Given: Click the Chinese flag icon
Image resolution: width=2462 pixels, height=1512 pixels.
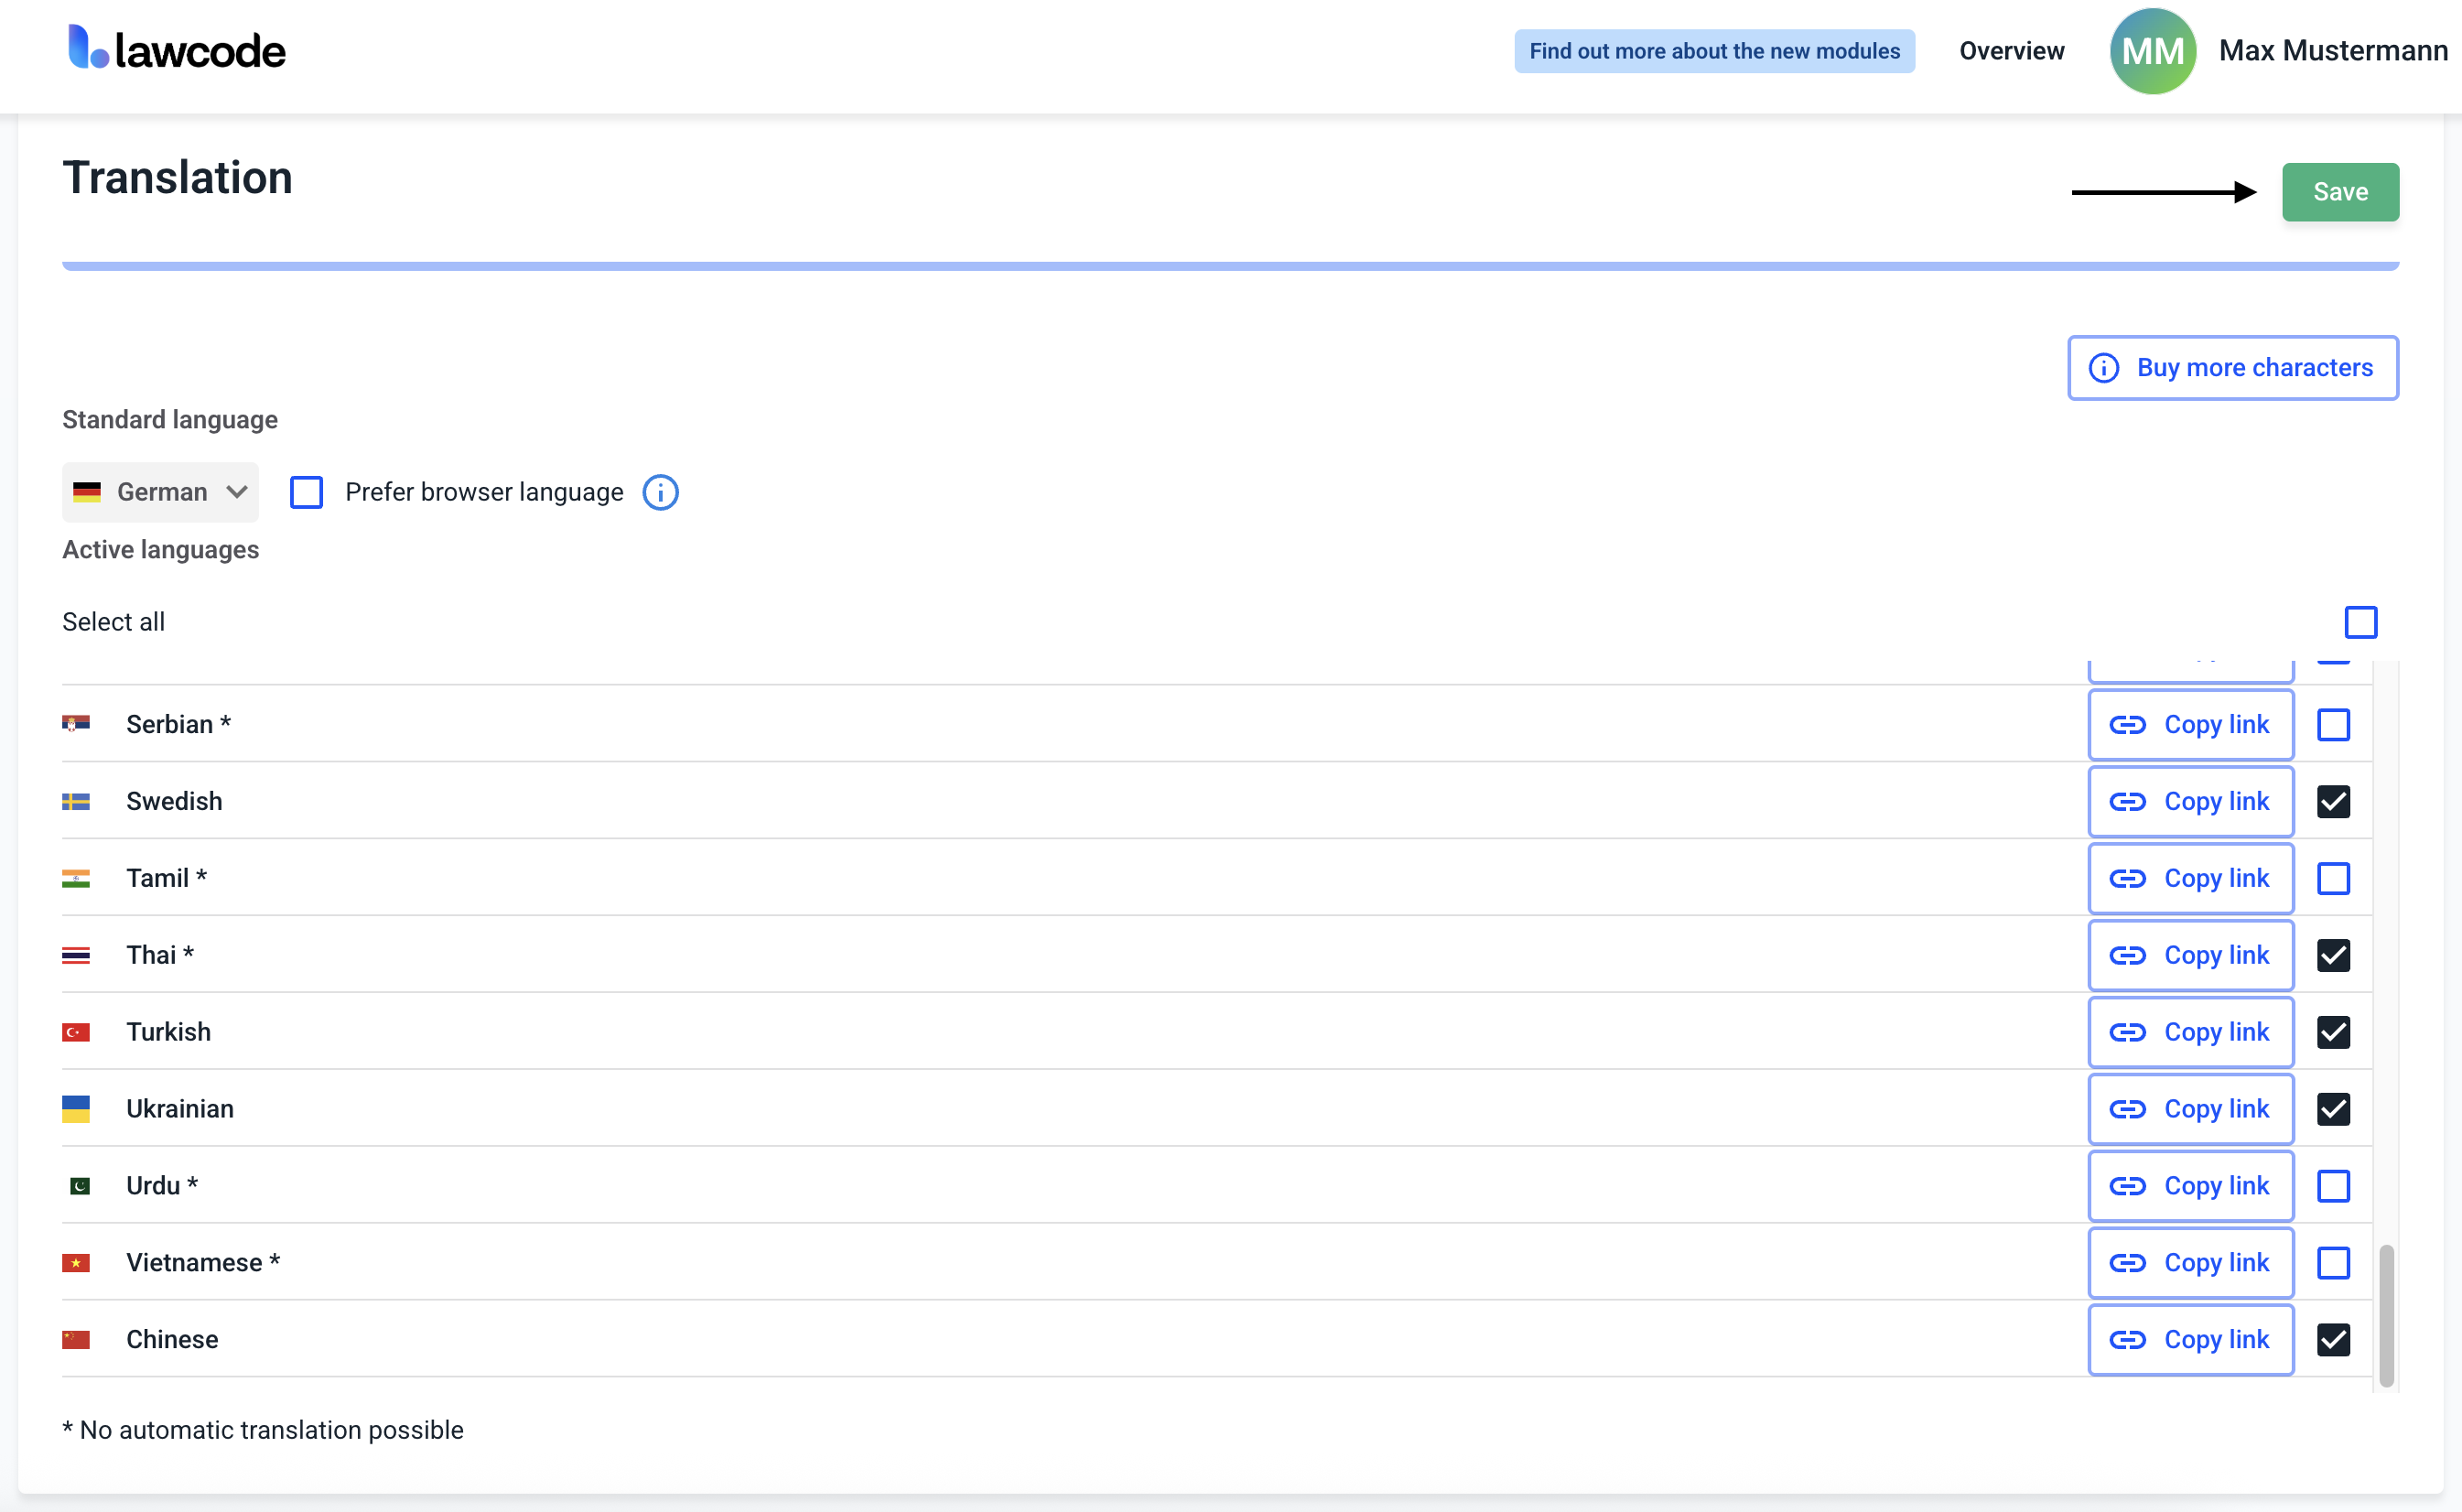Looking at the screenshot, I should (x=76, y=1340).
